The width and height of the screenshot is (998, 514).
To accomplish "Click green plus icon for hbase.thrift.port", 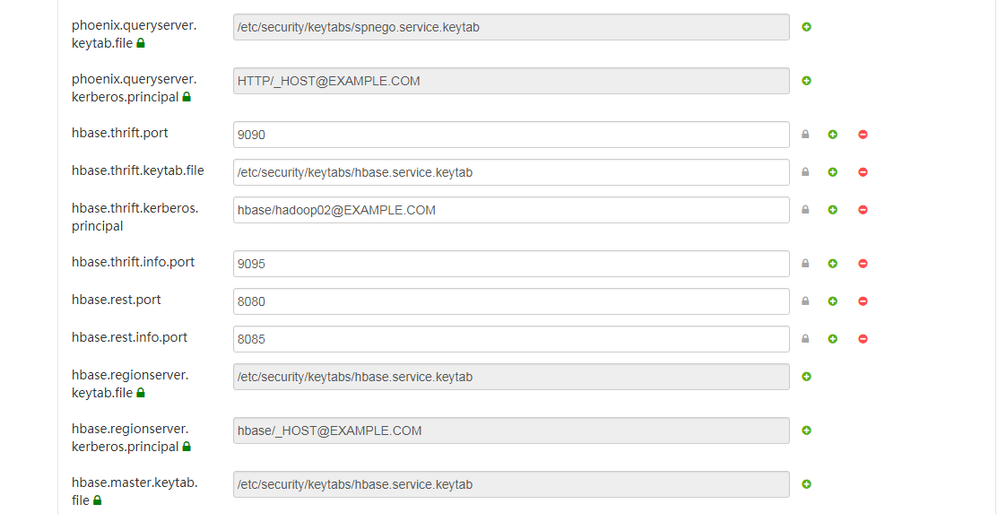I will coord(832,134).
